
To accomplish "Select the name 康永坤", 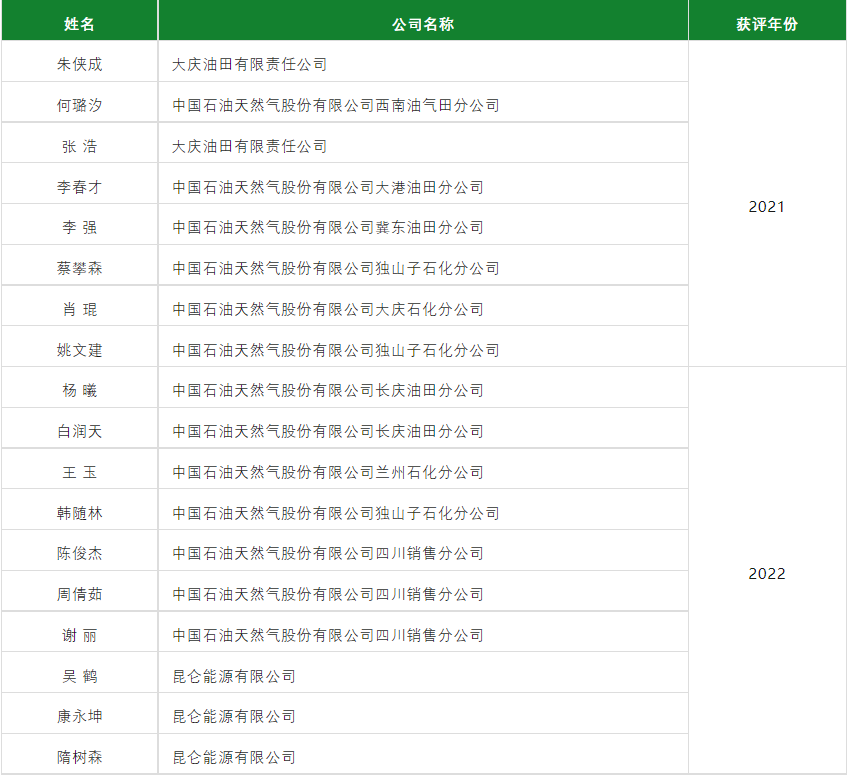I will pos(80,716).
